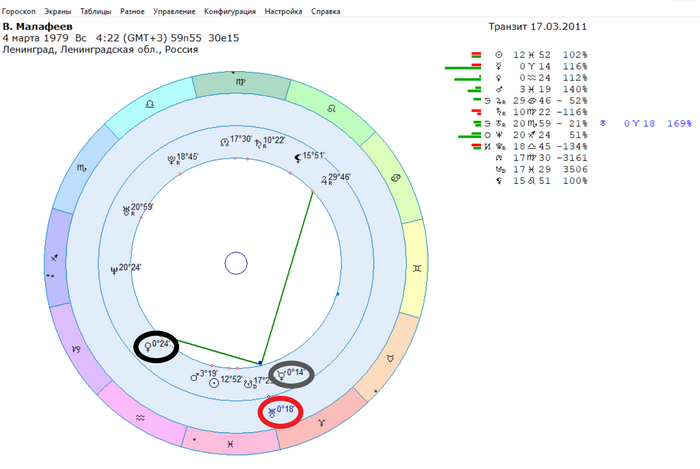Select blue transit Uranus glyph at 0°18'
The width and height of the screenshot is (700, 469).
click(272, 411)
